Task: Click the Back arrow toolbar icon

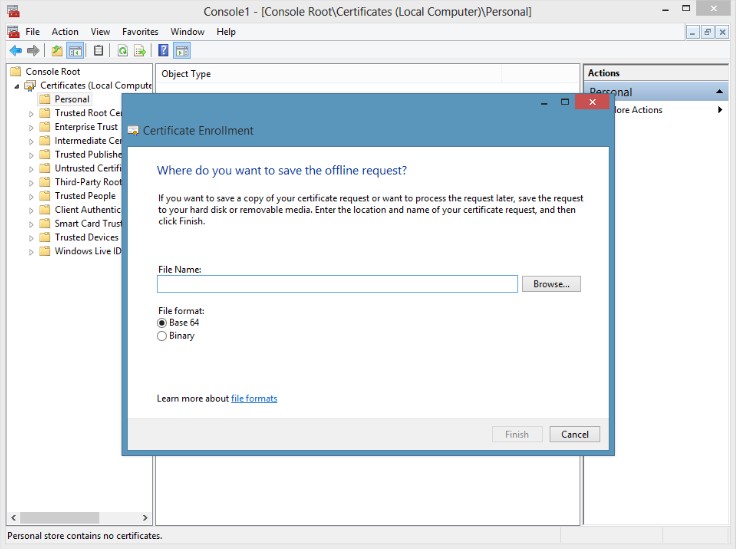Action: click(x=16, y=50)
